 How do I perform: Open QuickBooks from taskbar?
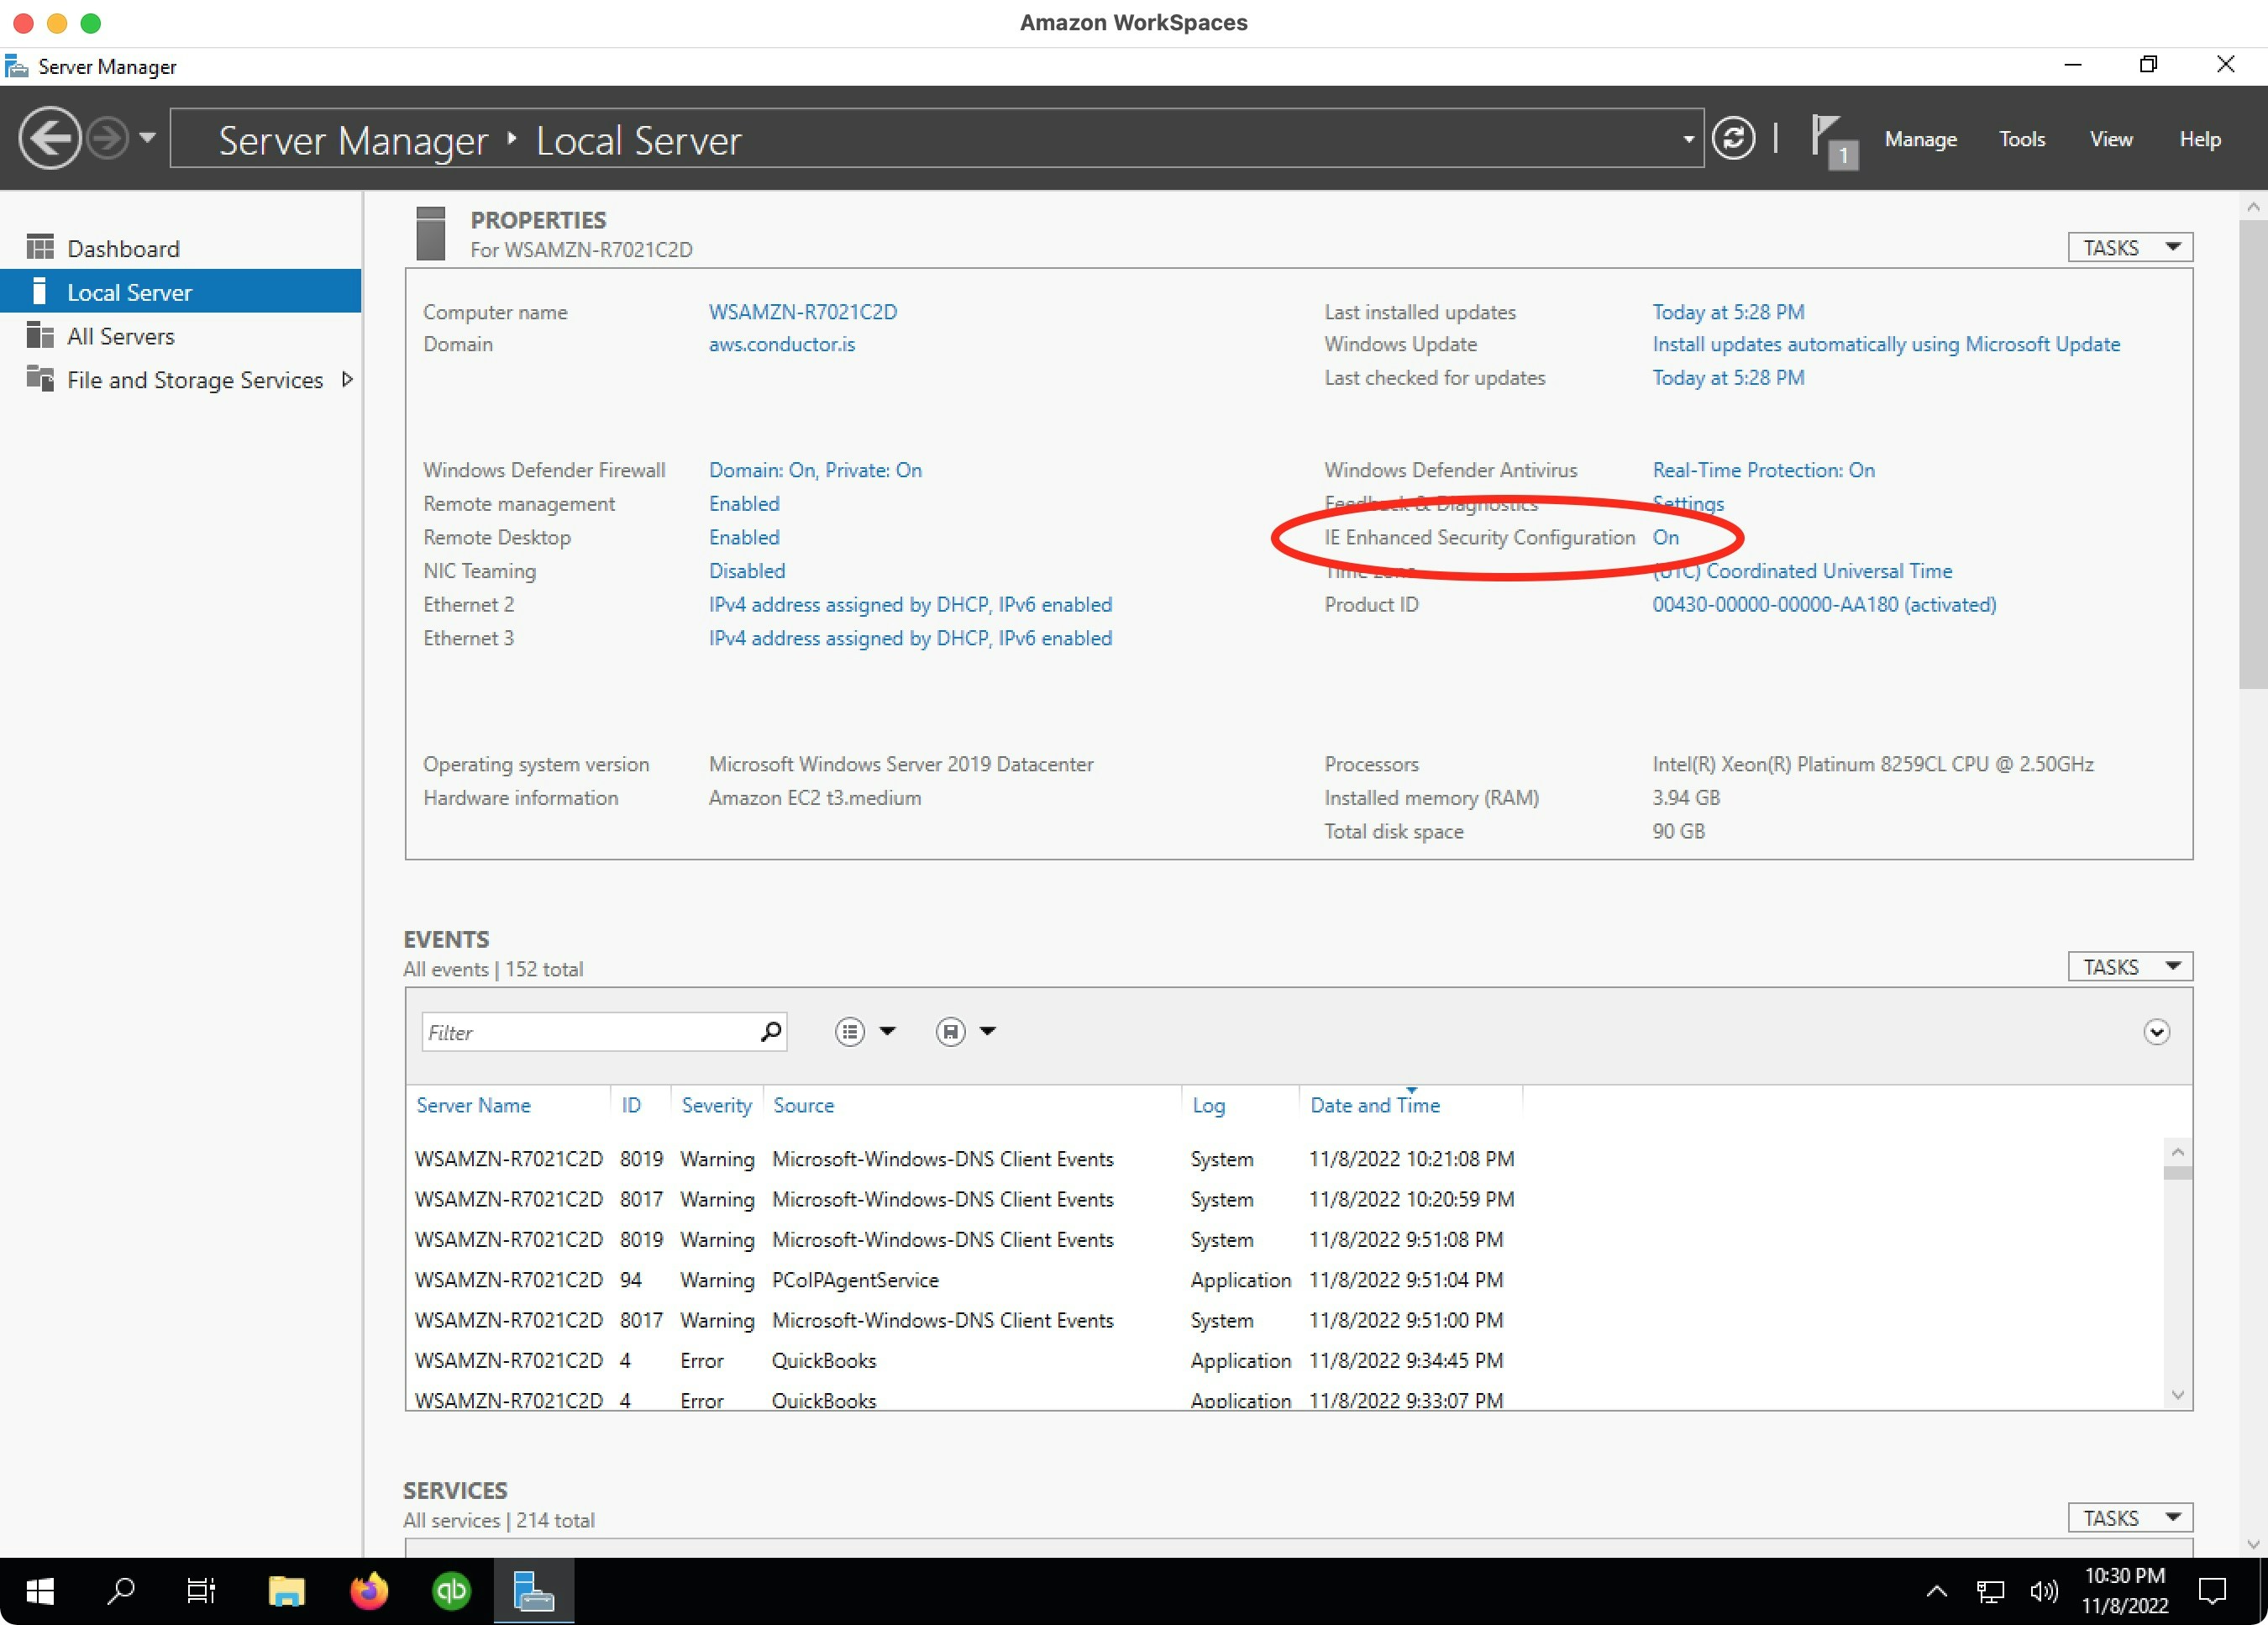pyautogui.click(x=451, y=1590)
